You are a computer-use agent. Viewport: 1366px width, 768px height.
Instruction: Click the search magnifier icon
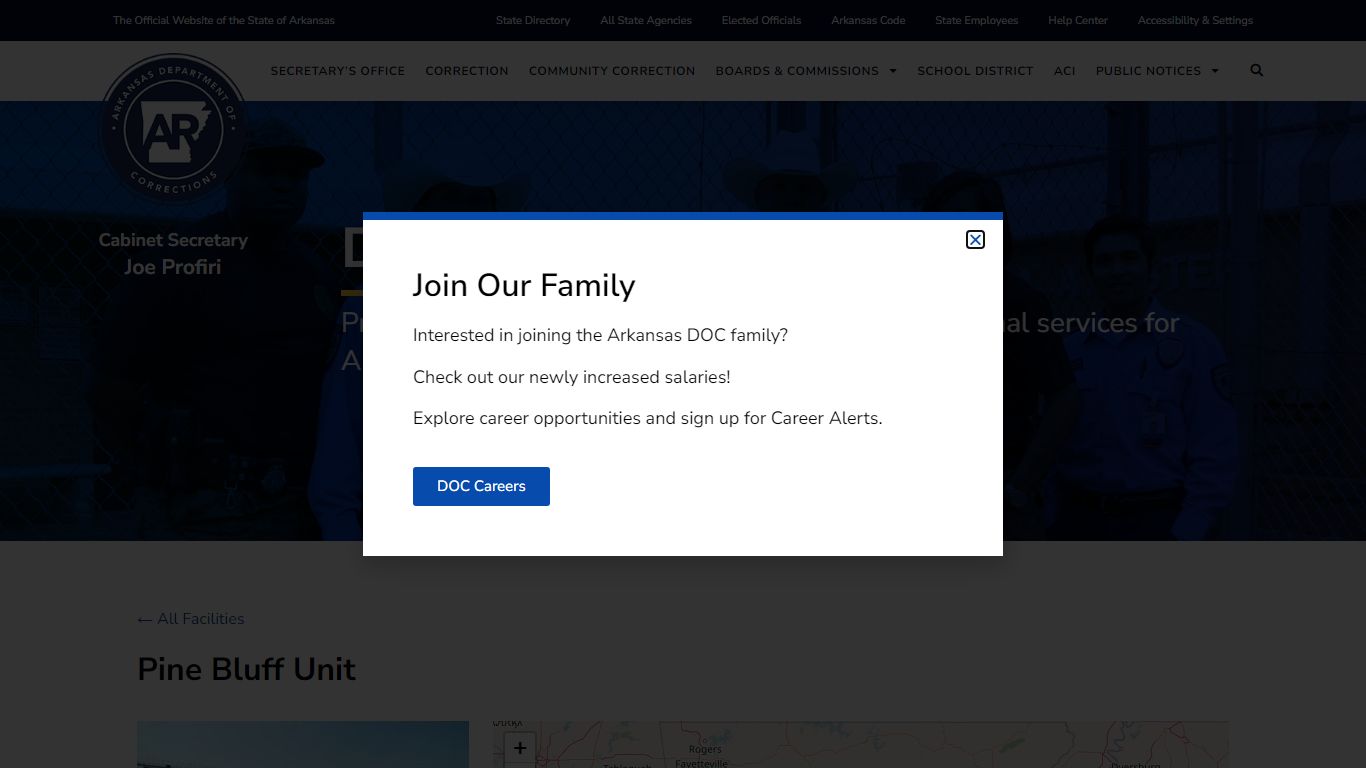[x=1256, y=70]
